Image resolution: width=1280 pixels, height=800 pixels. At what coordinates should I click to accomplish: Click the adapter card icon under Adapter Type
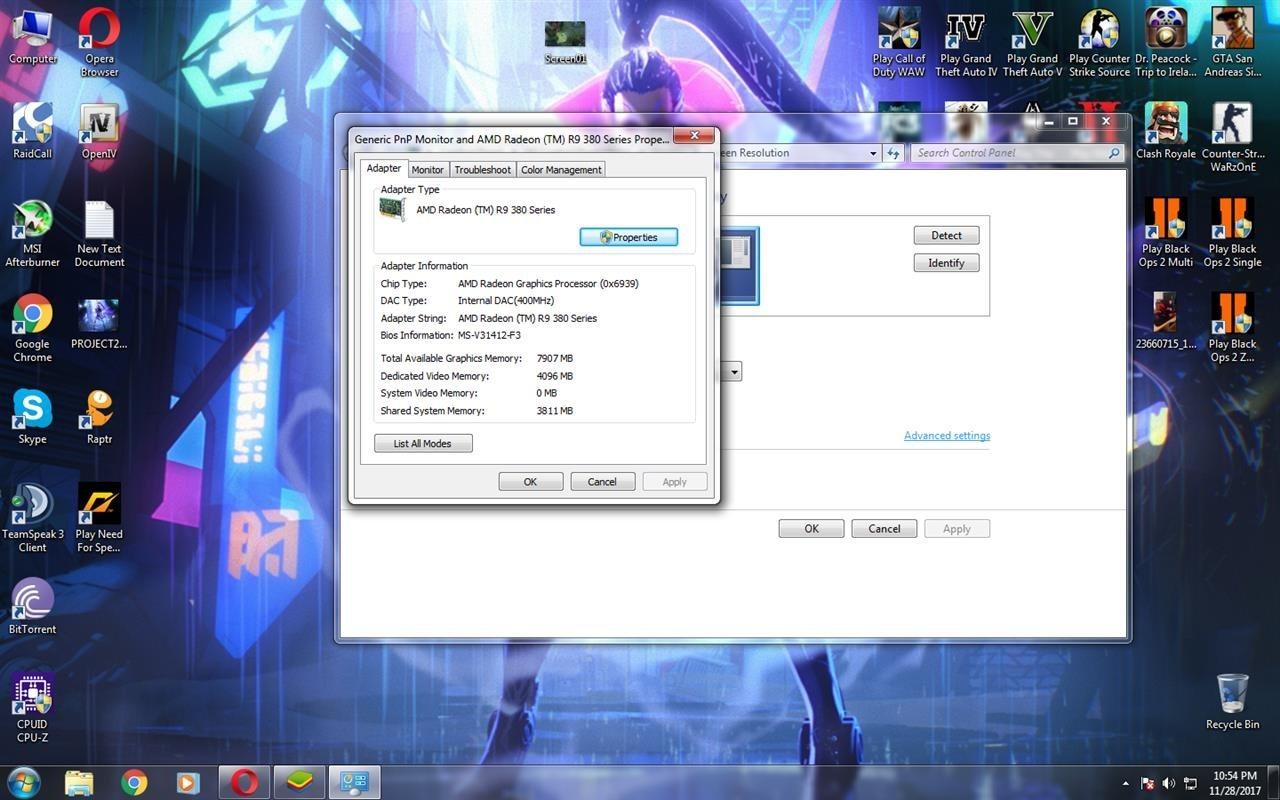click(x=392, y=209)
